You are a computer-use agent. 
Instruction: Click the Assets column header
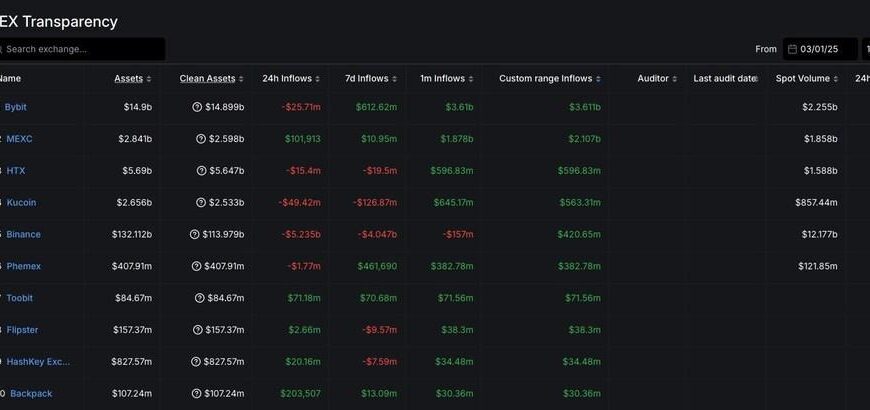click(x=129, y=79)
